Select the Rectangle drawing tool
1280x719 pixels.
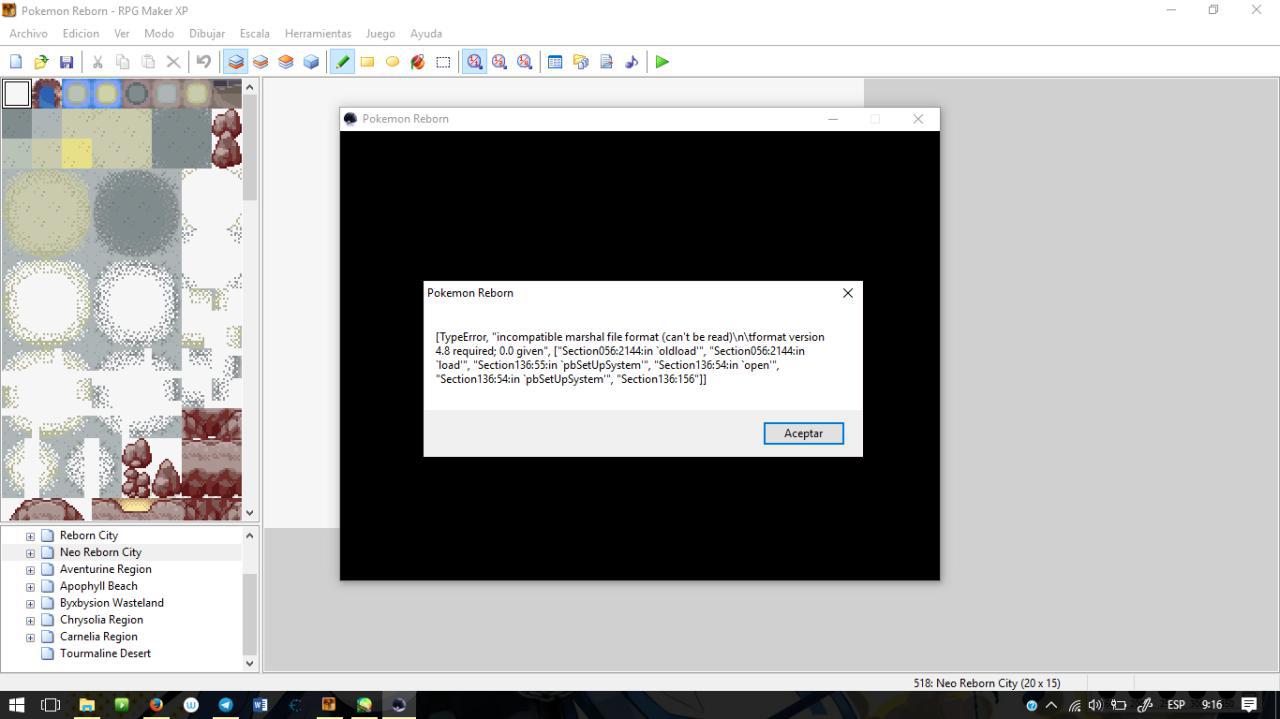click(x=367, y=62)
